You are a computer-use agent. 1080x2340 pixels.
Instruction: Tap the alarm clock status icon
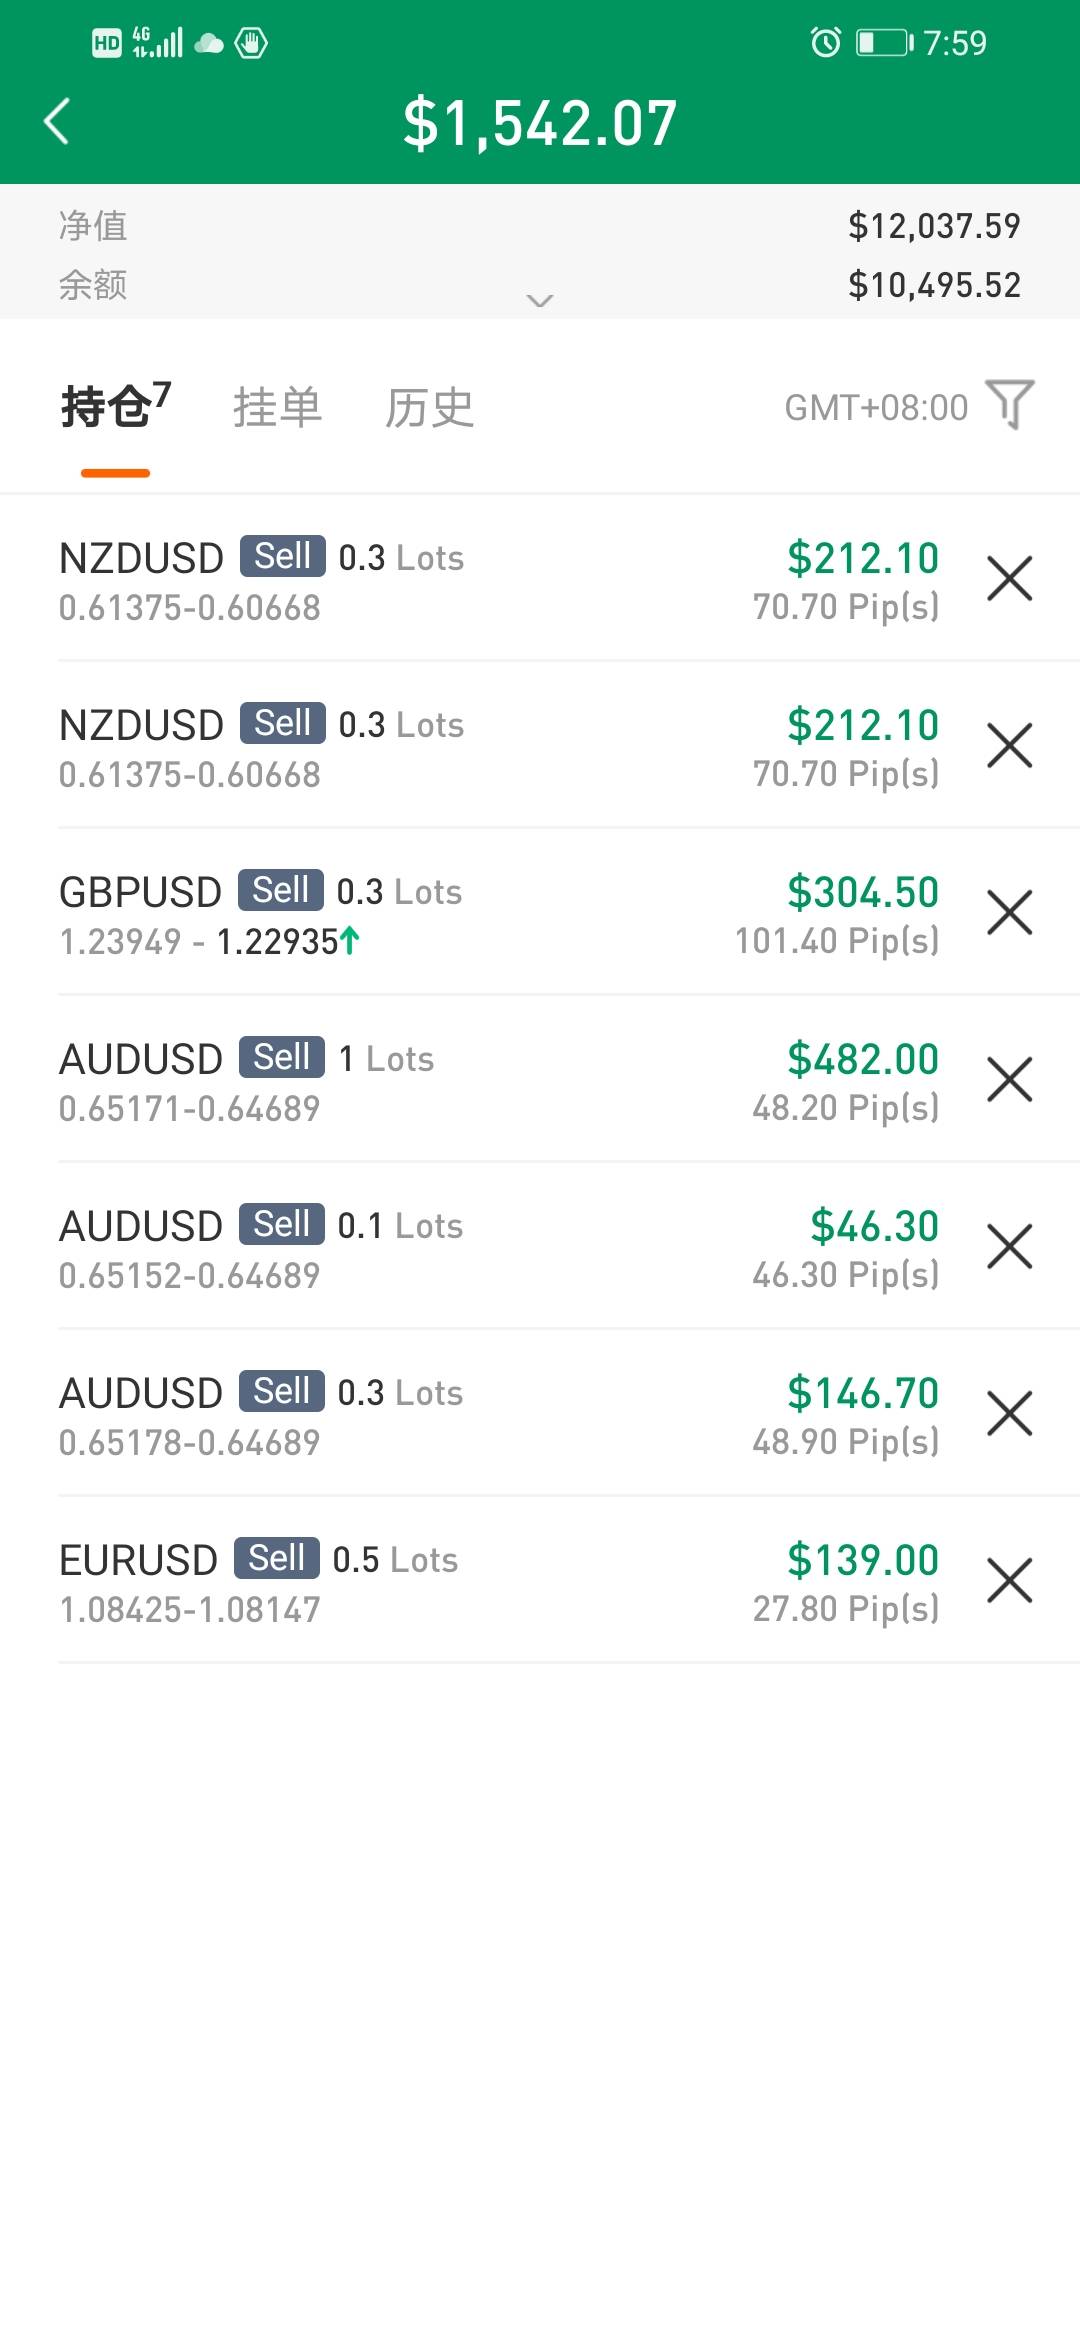pyautogui.click(x=825, y=43)
